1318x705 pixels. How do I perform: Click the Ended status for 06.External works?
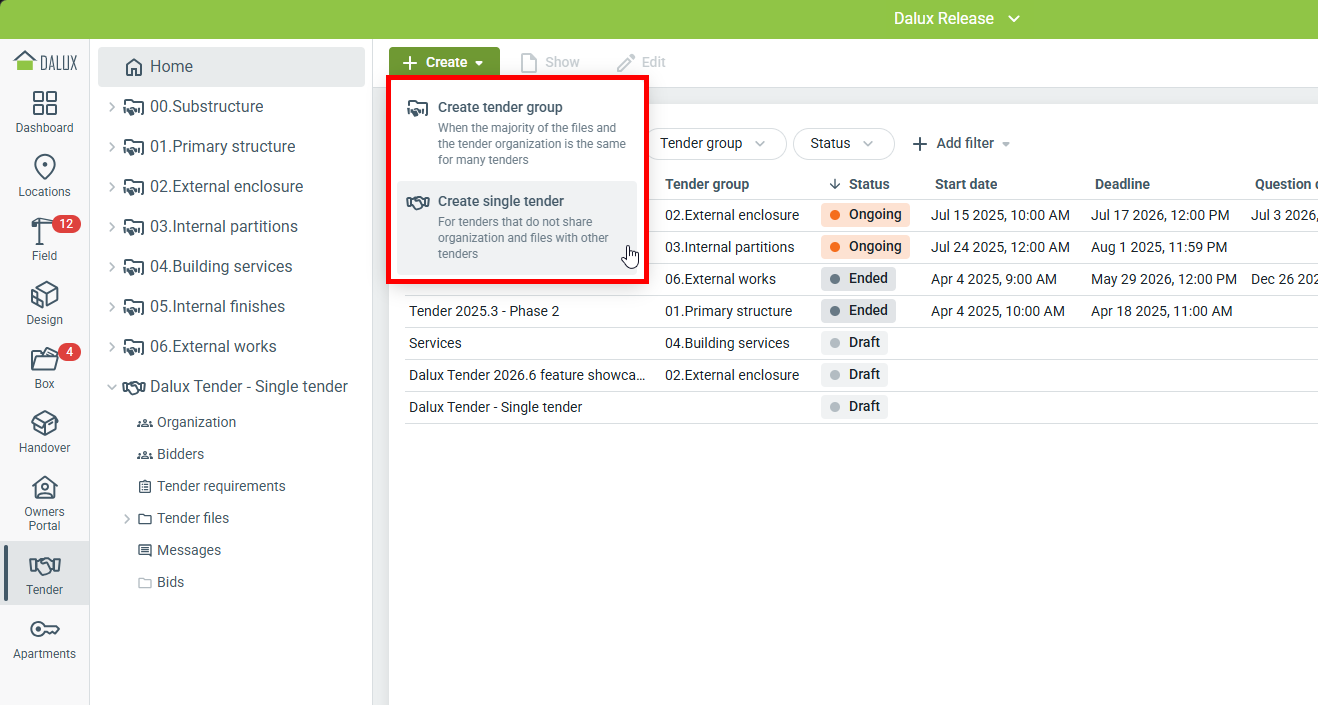click(x=858, y=279)
